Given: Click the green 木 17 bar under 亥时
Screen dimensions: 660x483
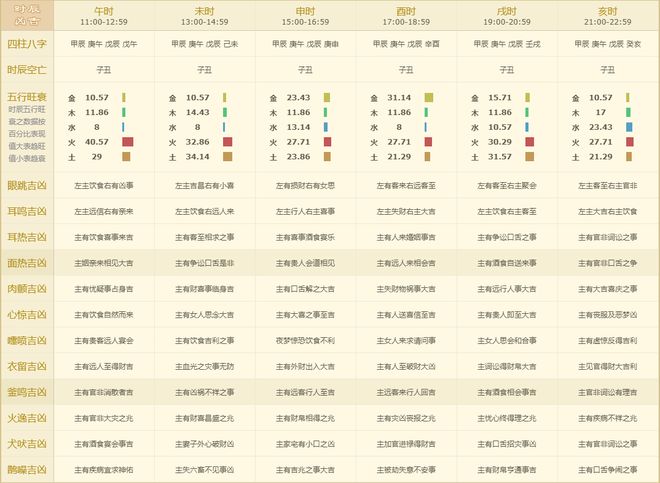Looking at the screenshot, I should tap(628, 112).
